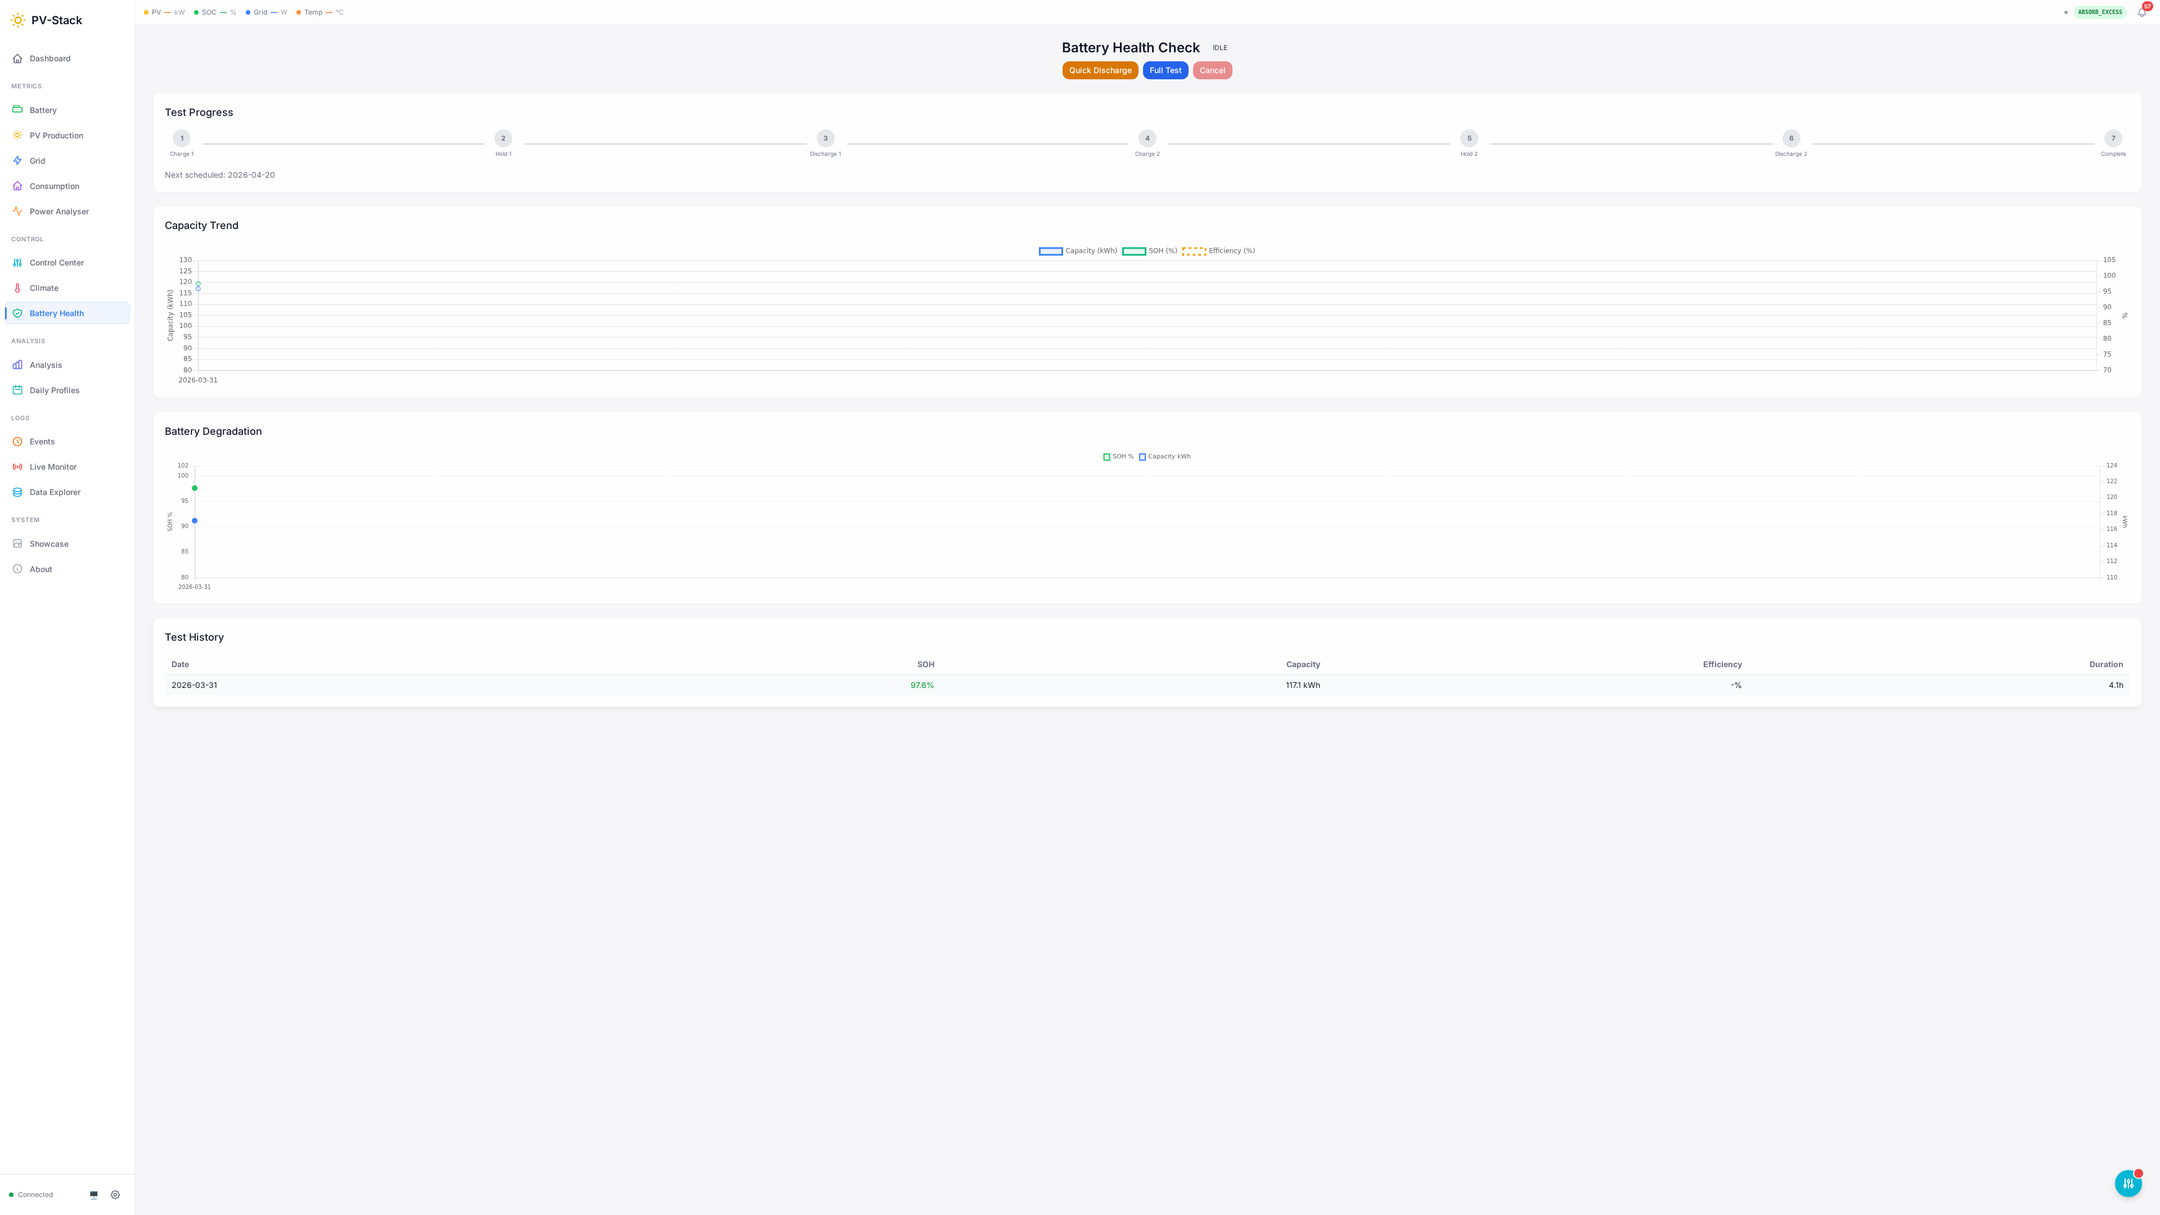Toggle the Capacity (kWh) legend series
This screenshot has width=2160, height=1215.
[x=1078, y=251]
